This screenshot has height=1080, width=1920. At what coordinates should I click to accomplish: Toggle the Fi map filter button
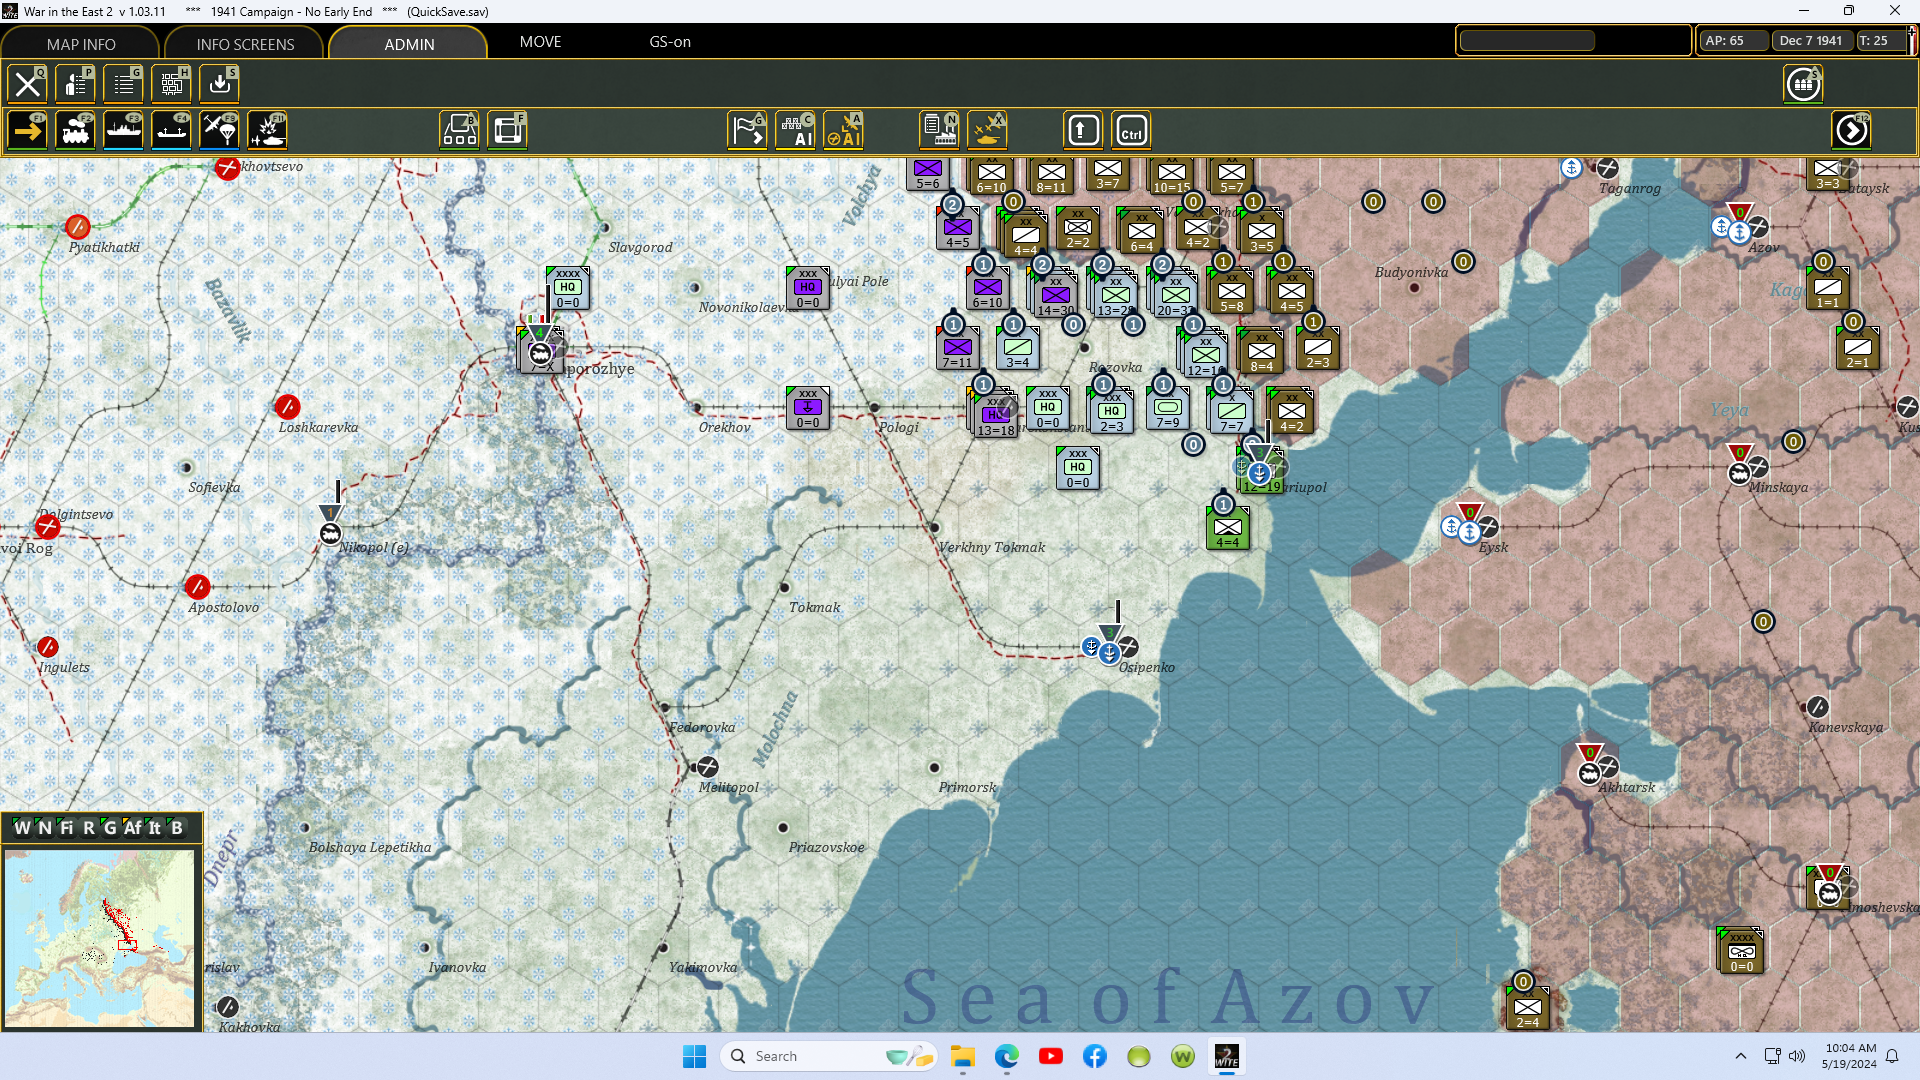tap(66, 828)
